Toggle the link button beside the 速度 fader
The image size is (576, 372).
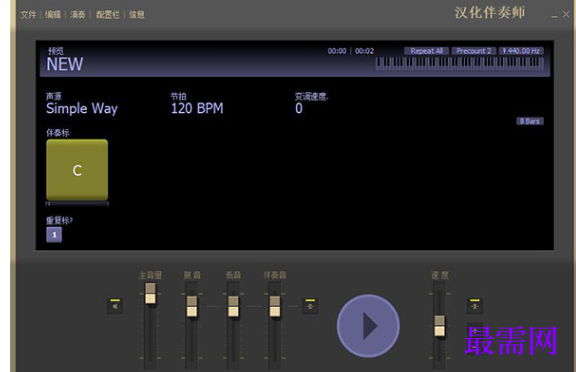(x=475, y=306)
